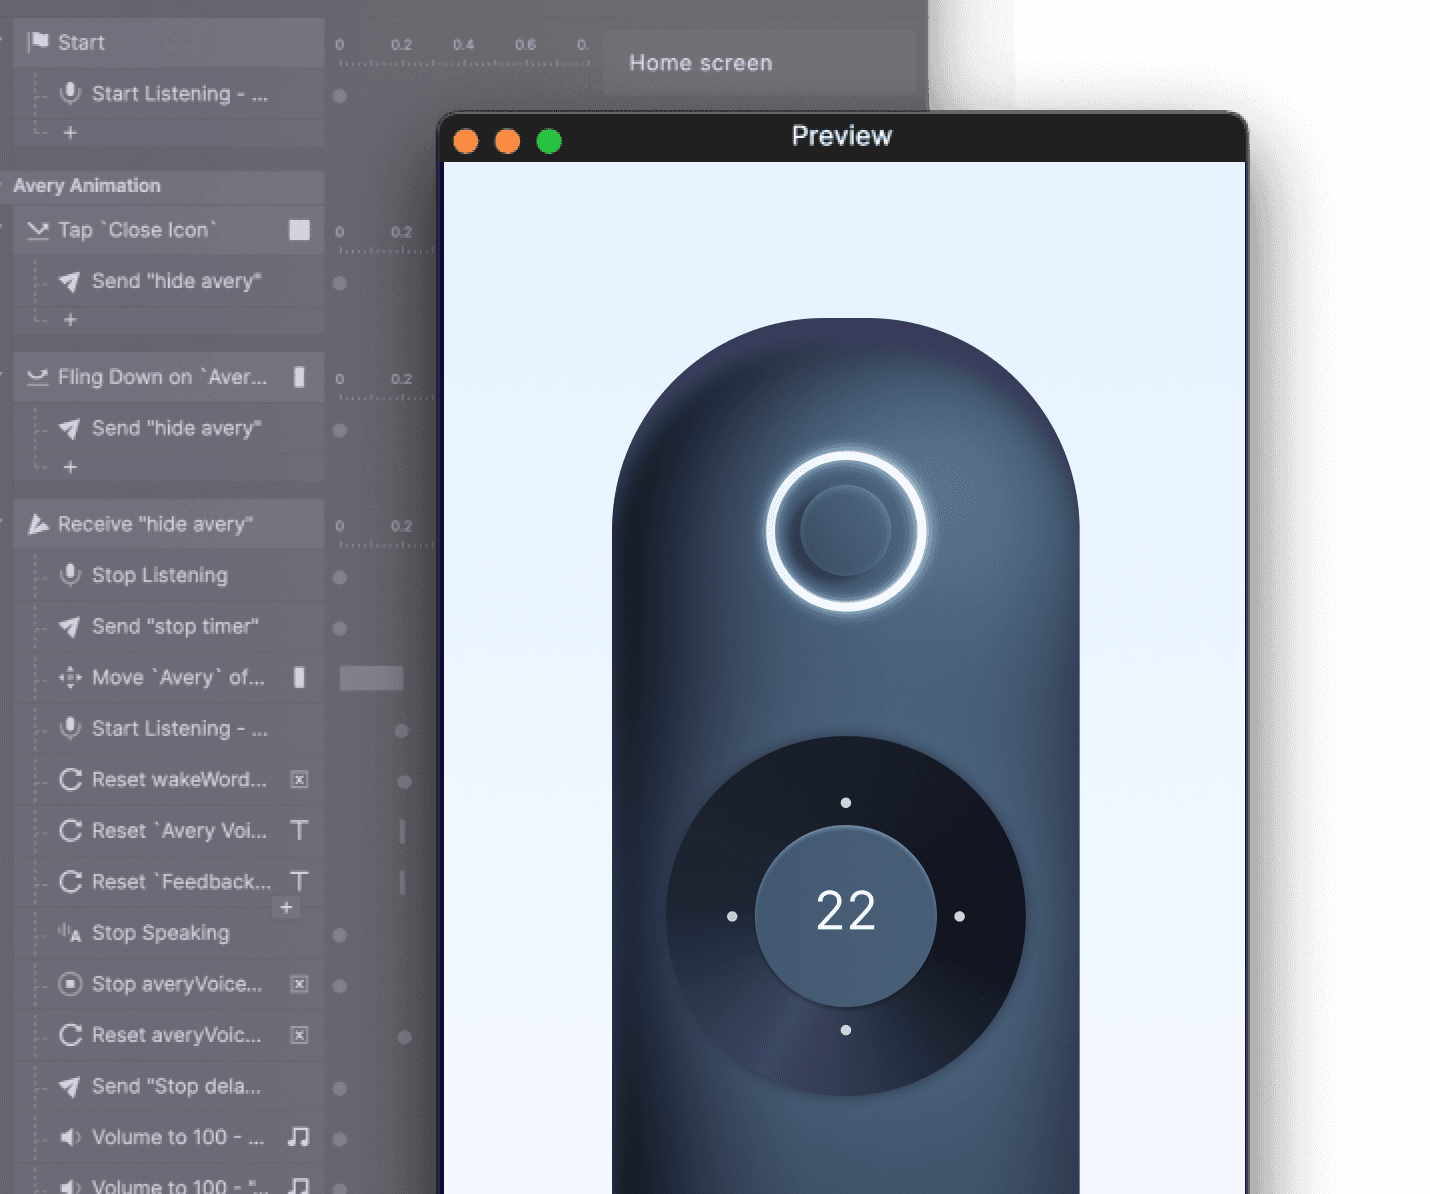Add a response under the Fling Down trigger with plus

[x=70, y=467]
